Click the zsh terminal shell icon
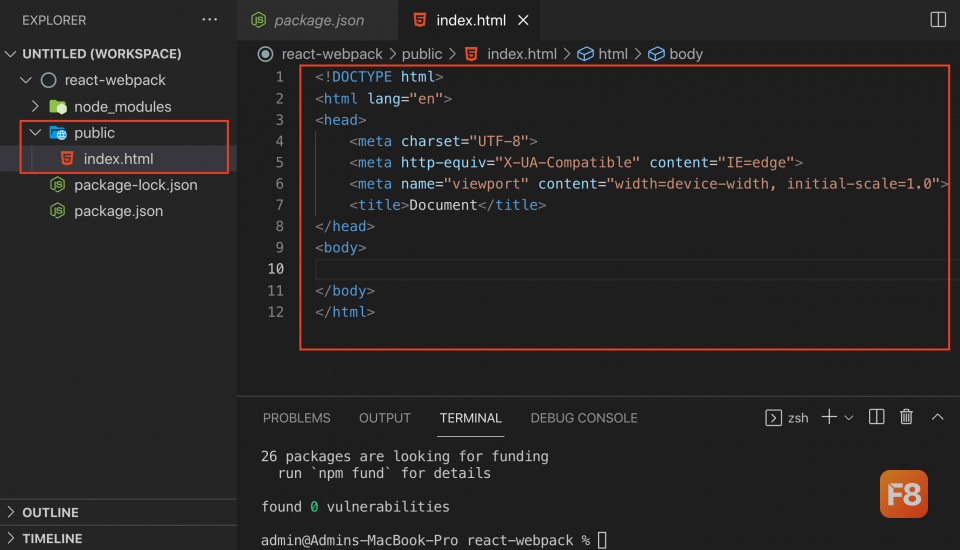Viewport: 960px width, 550px height. [x=773, y=418]
